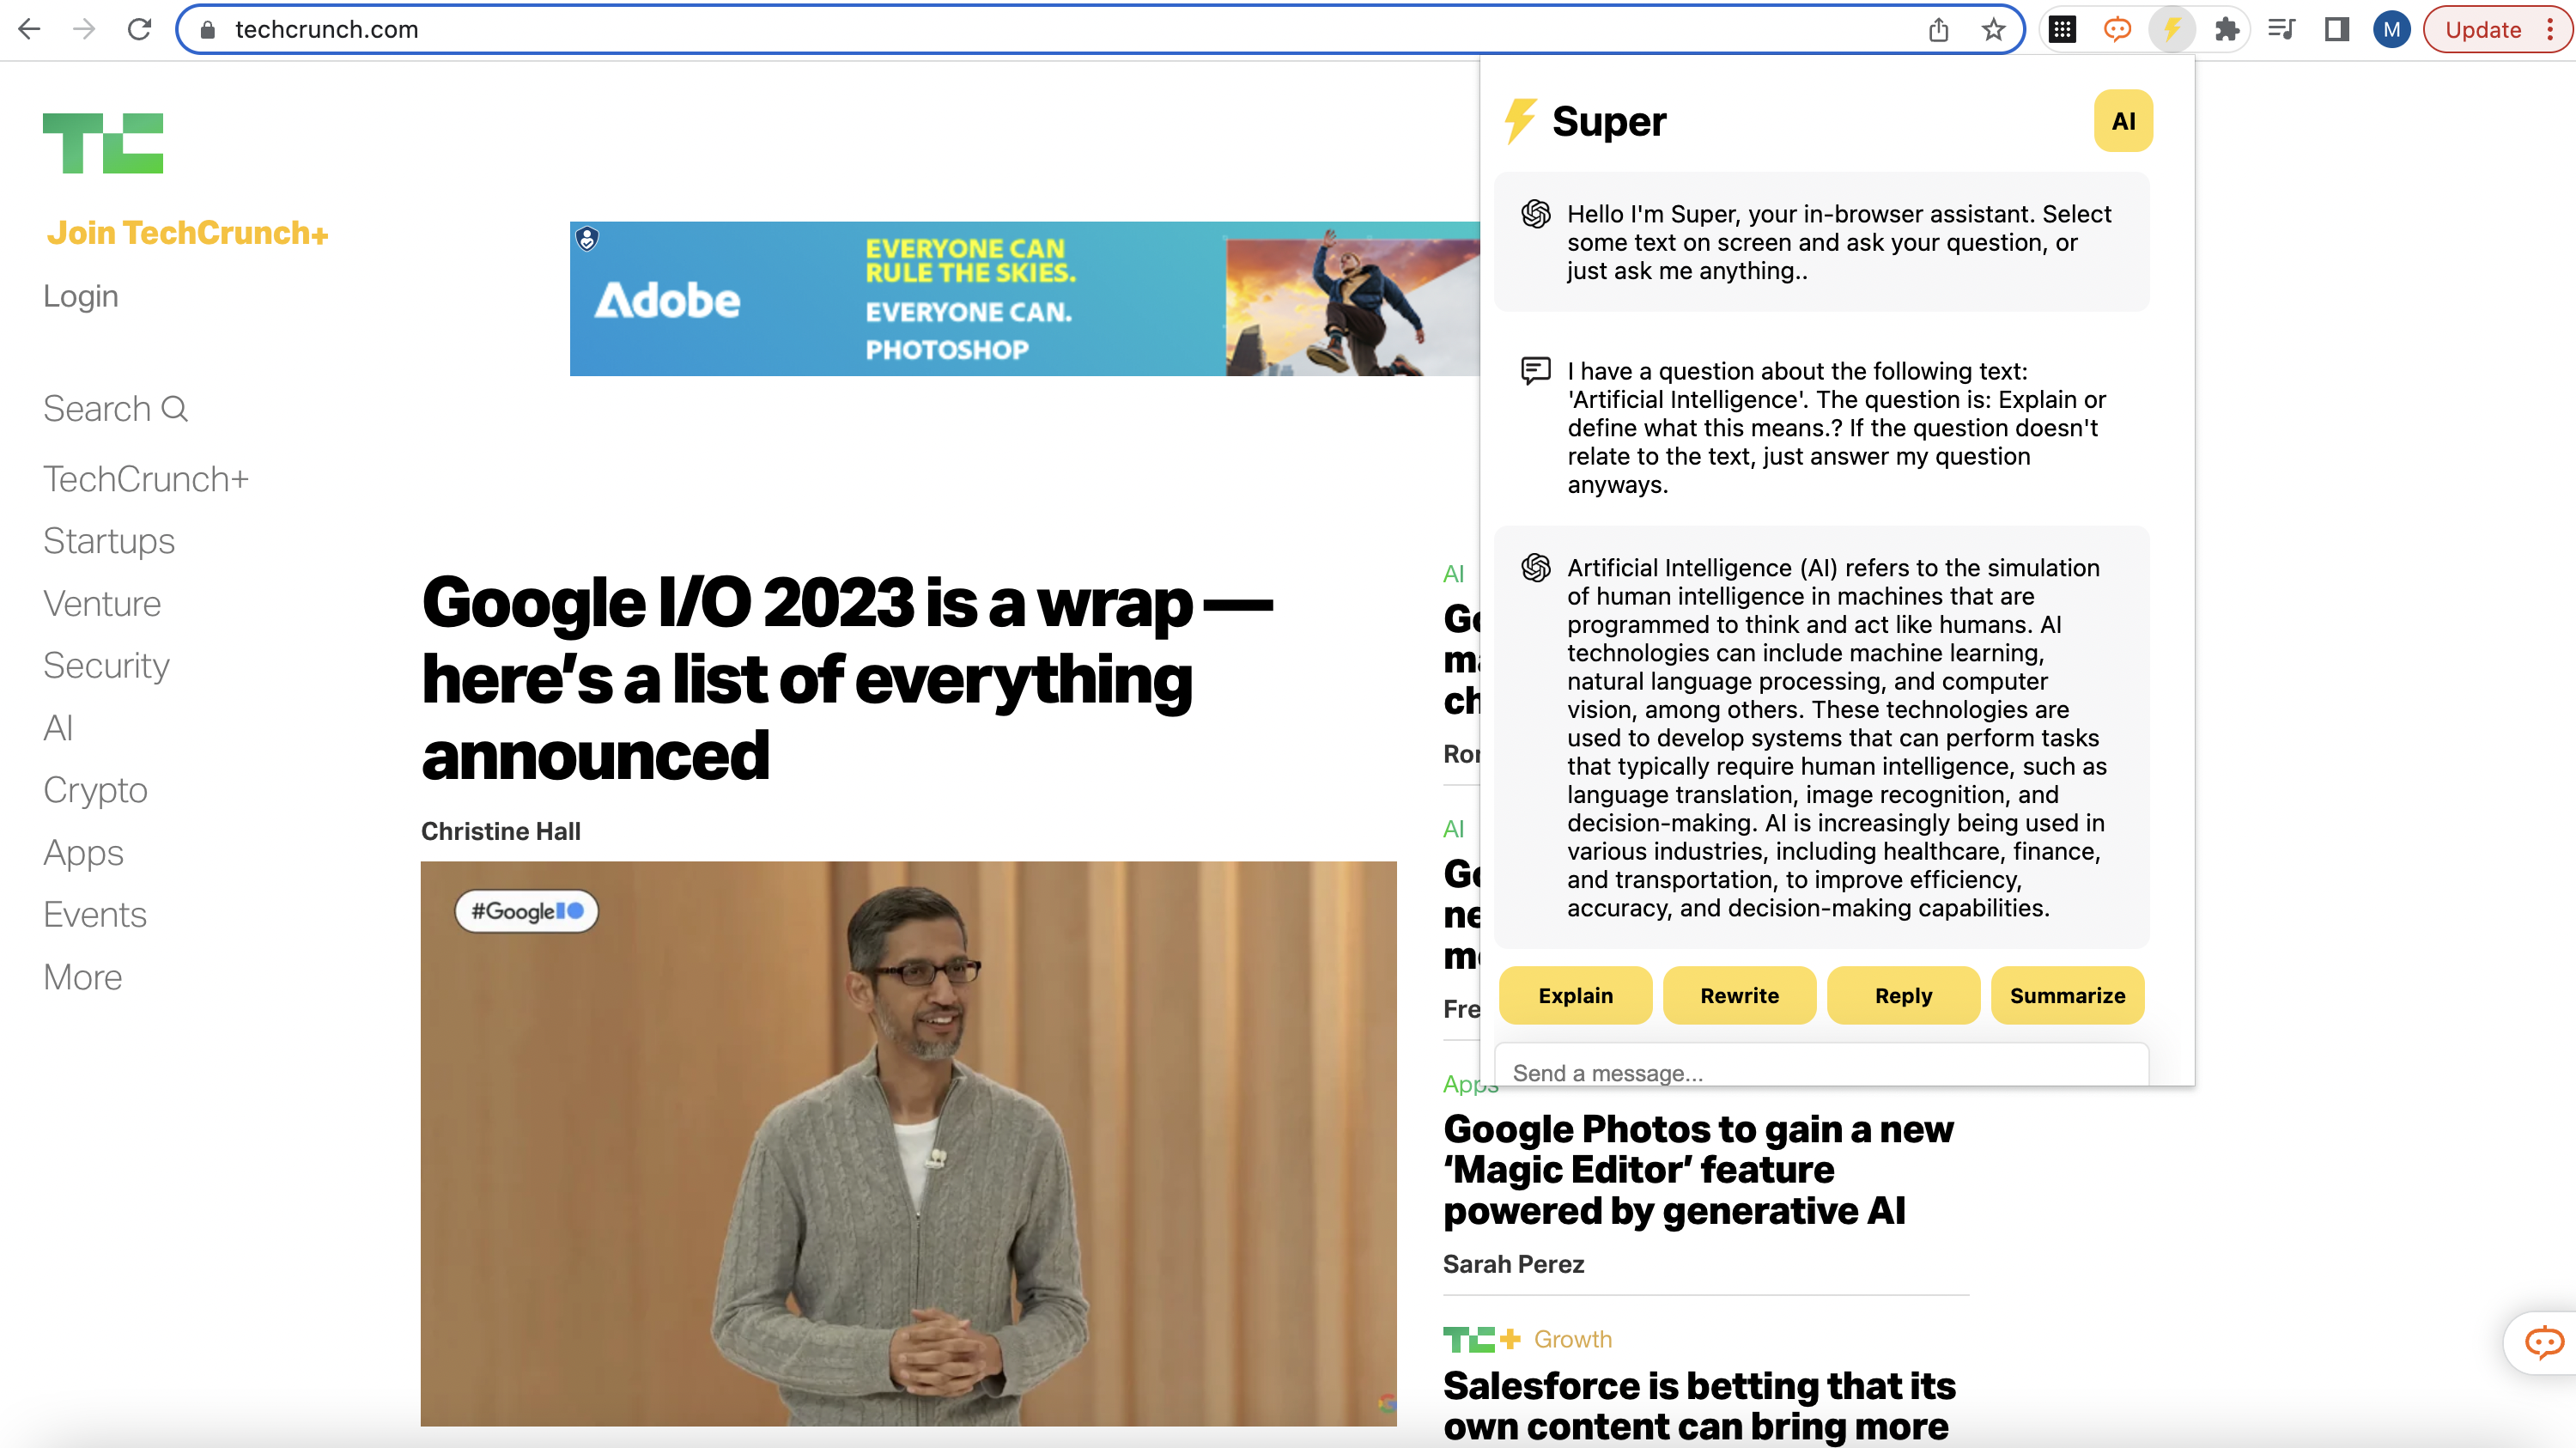Open the Crypto section

95,790
